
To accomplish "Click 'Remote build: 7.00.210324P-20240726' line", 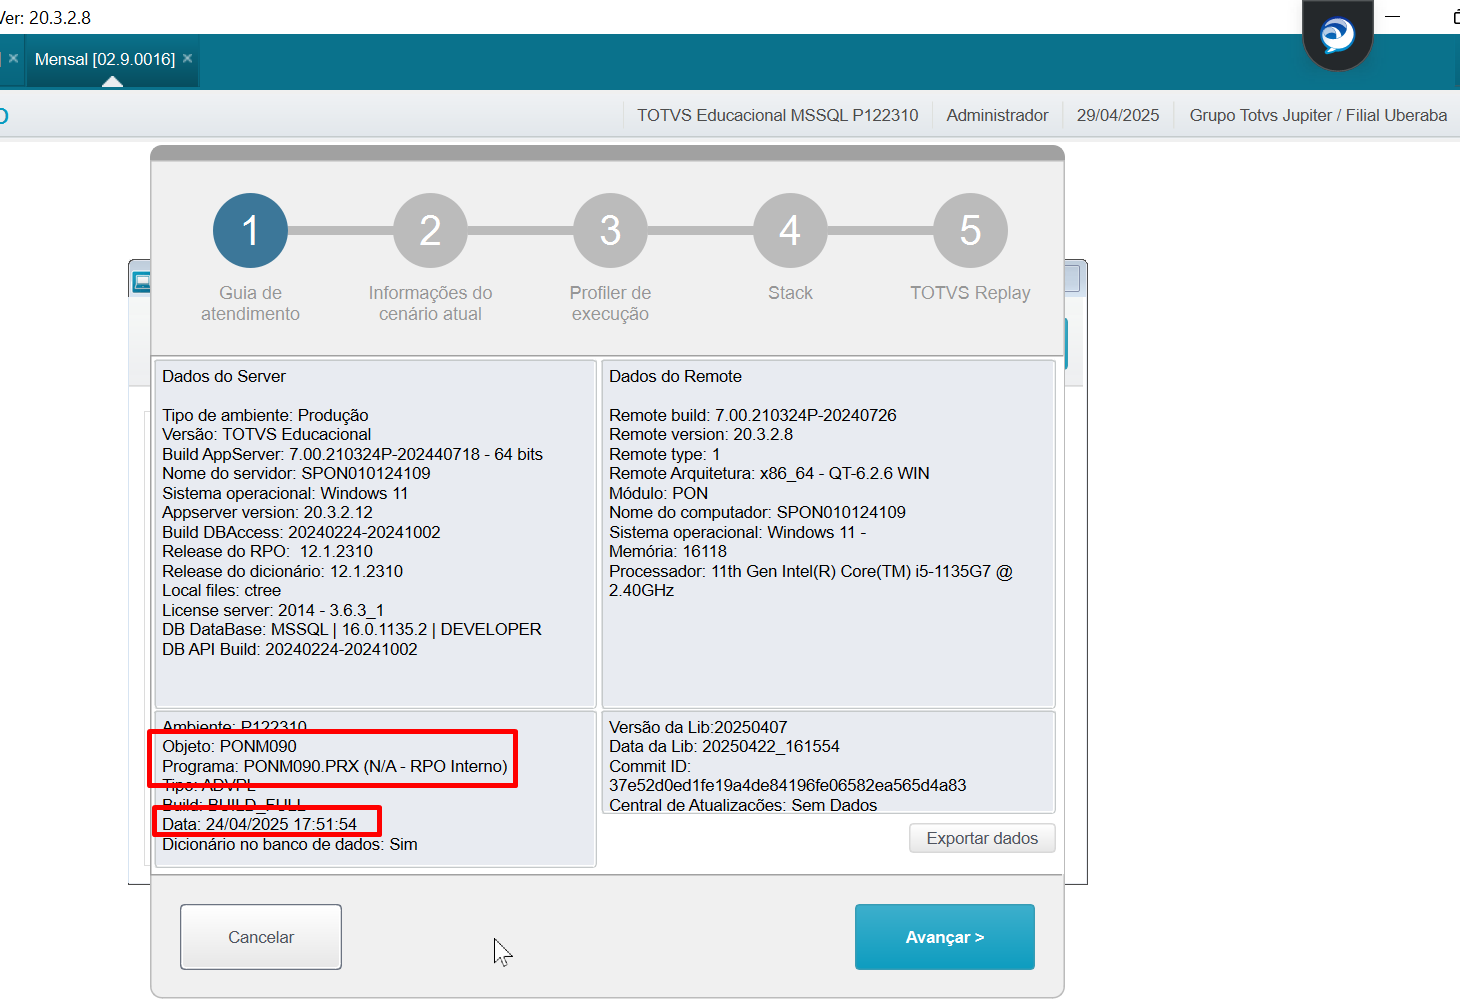I will (753, 415).
